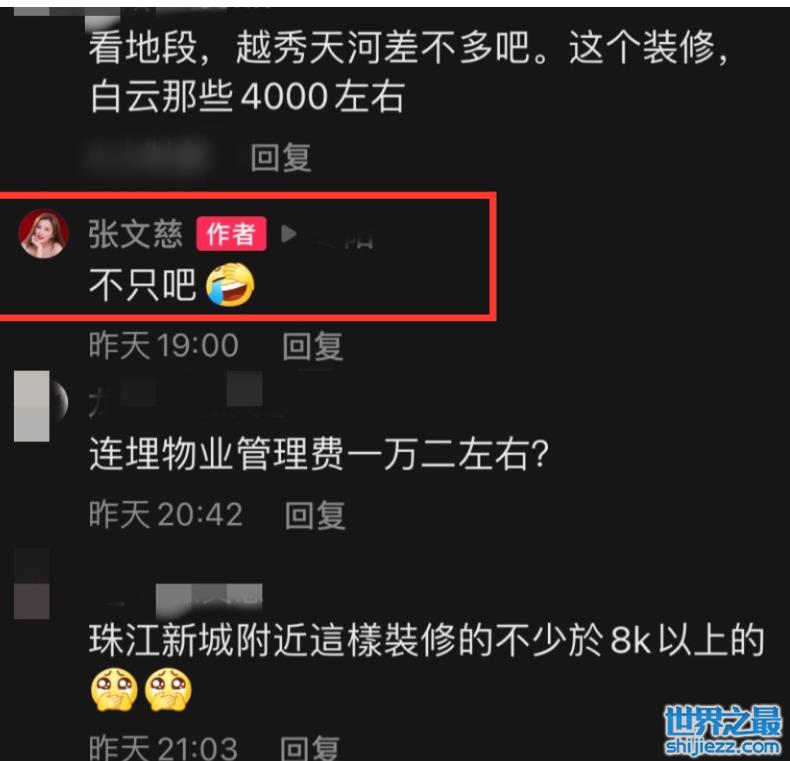
Task: Open the 世界之最 watermark logo
Action: coord(723,722)
